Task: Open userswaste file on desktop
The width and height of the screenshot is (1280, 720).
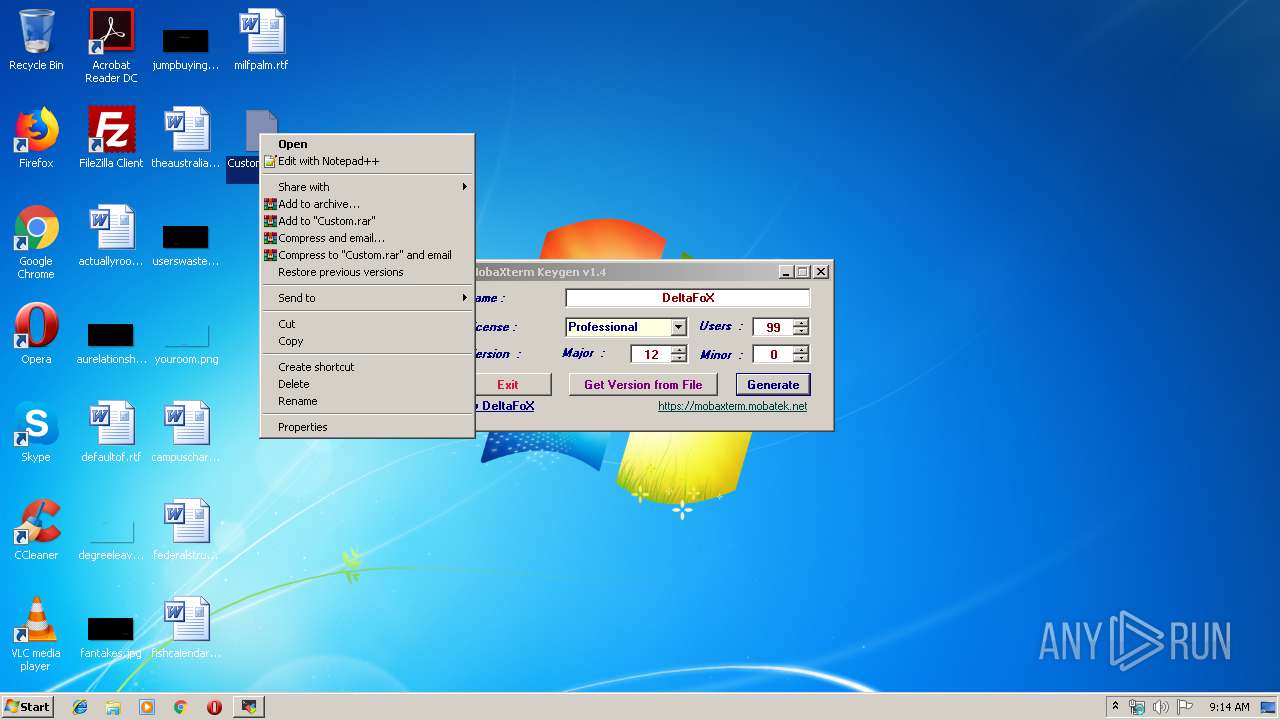Action: click(186, 244)
